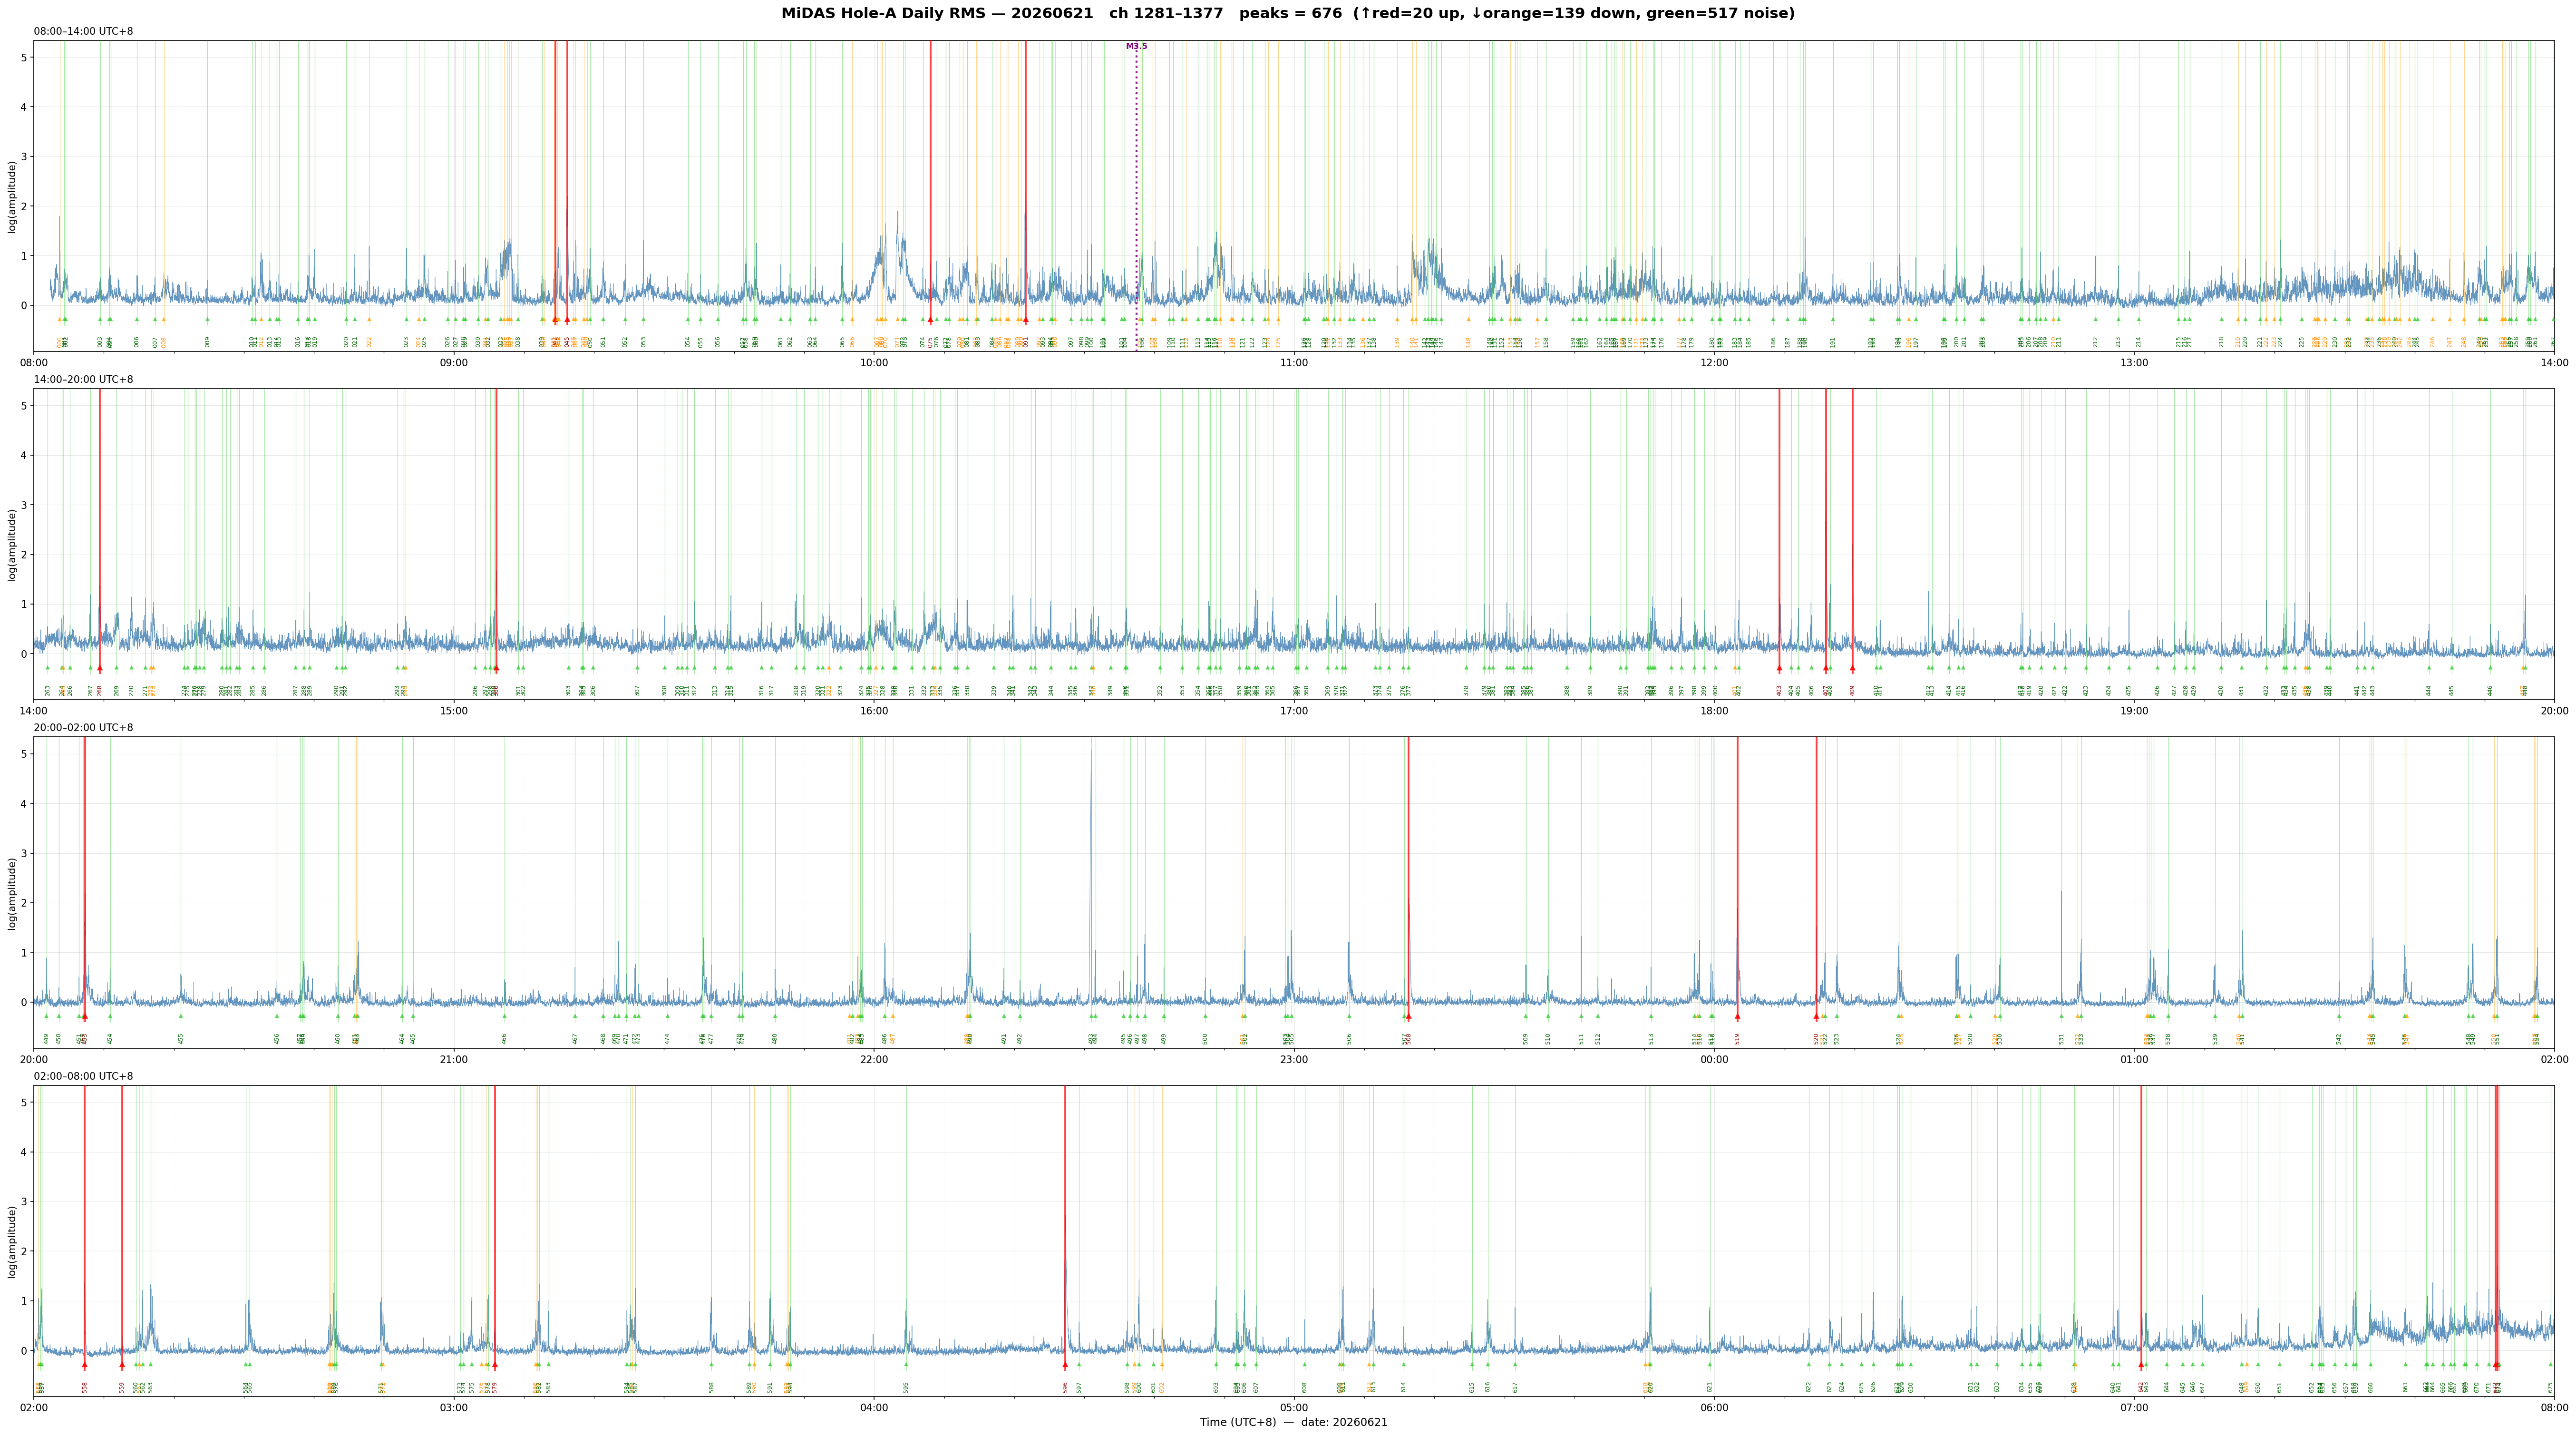Pick the 05:00 time tick label
Viewport: 2576px width, 1435px height.
(1294, 1407)
